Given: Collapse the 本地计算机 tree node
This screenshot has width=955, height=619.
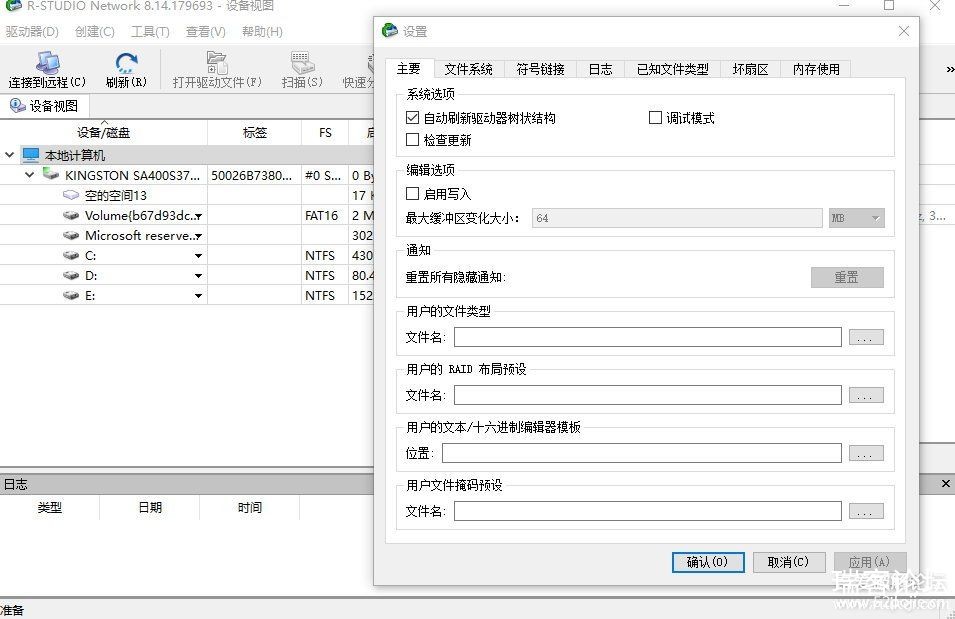Looking at the screenshot, I should coord(9,155).
